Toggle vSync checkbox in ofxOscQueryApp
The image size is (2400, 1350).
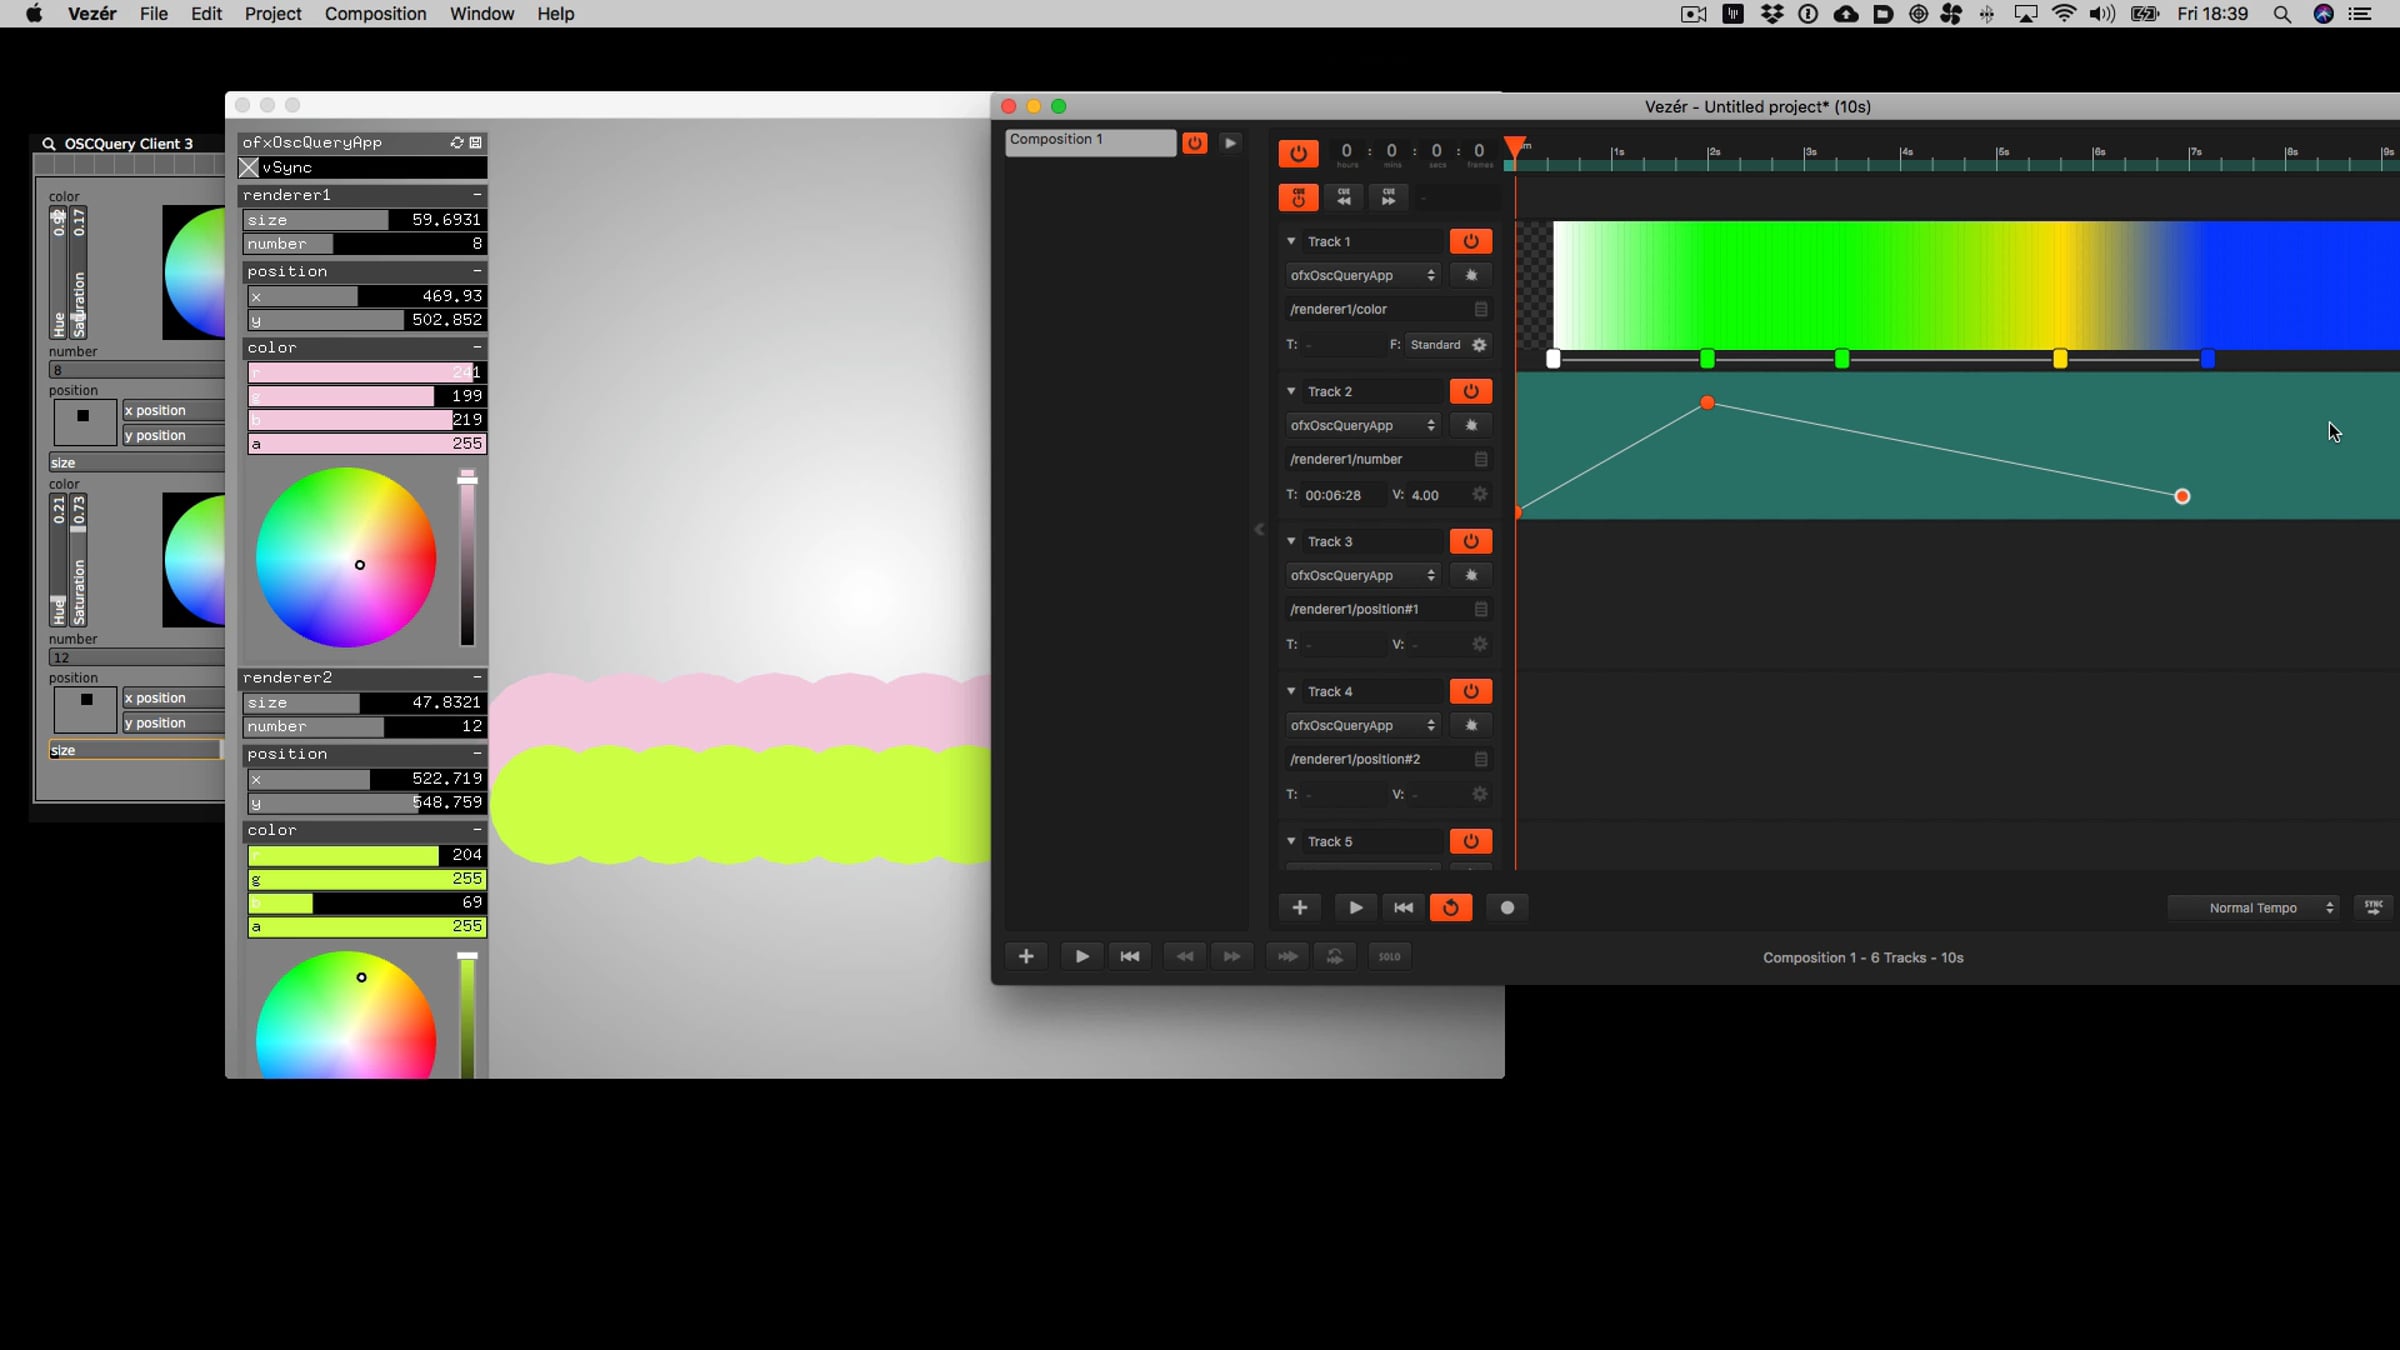249,168
